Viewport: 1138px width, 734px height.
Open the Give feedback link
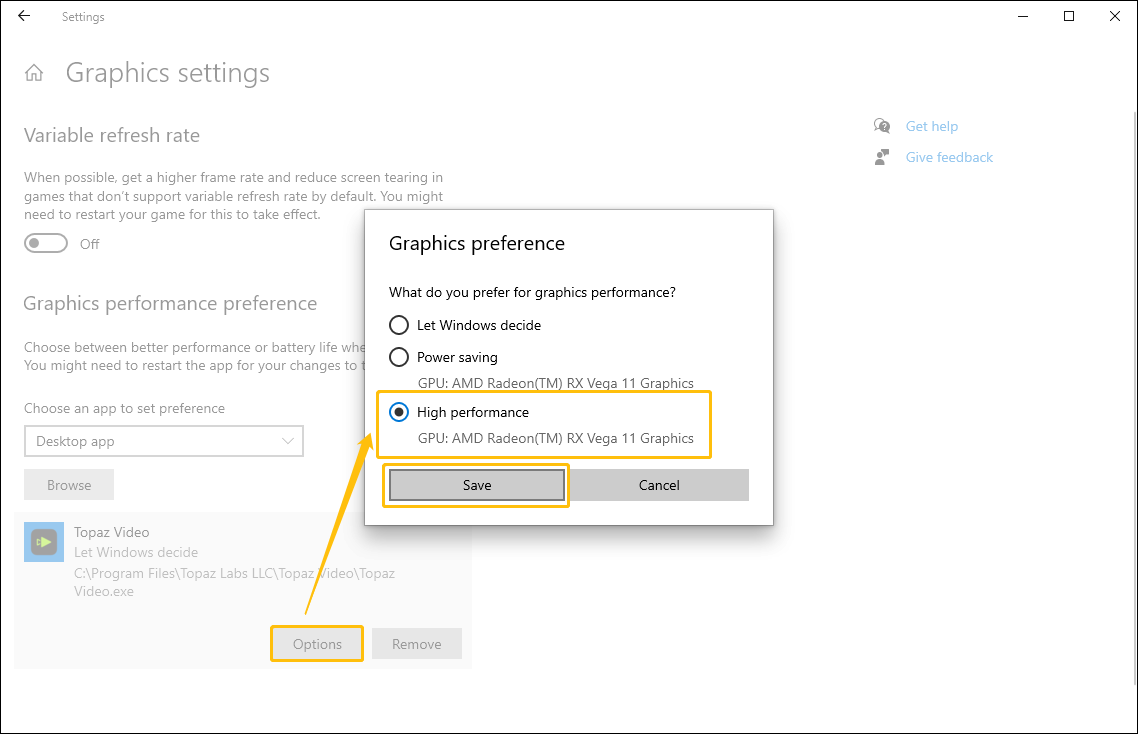click(x=948, y=157)
